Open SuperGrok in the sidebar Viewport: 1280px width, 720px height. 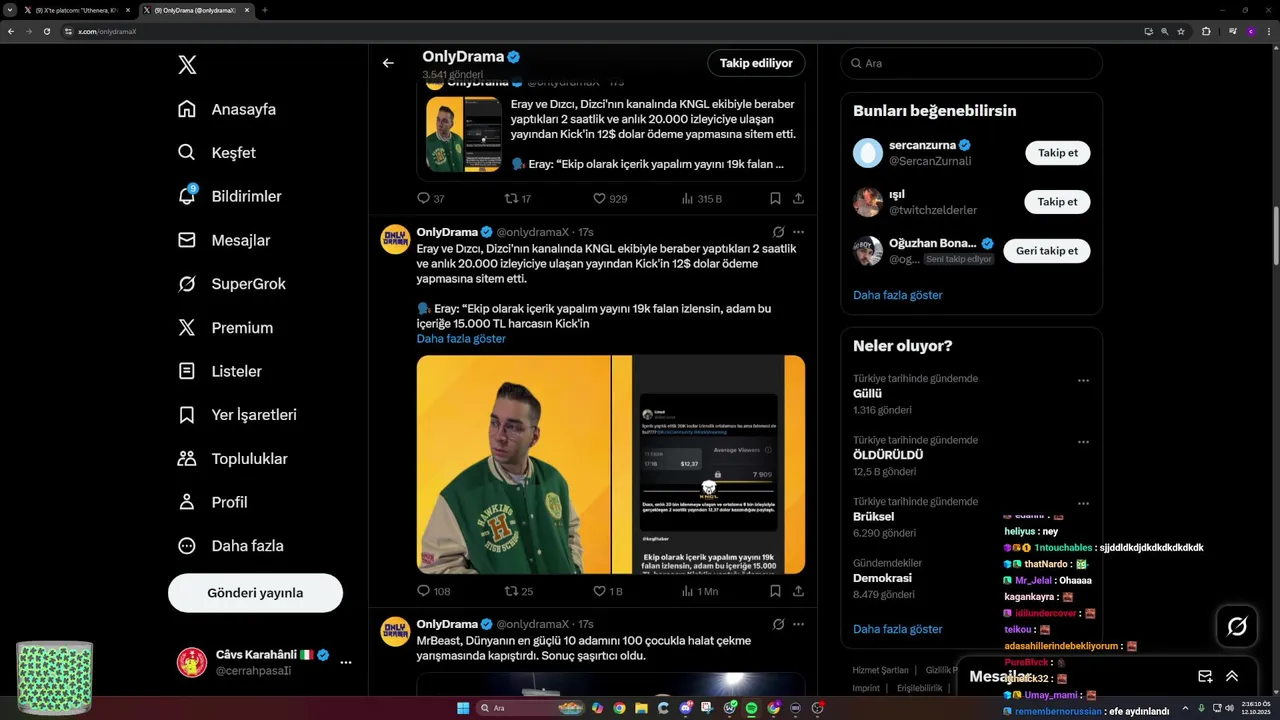pyautogui.click(x=232, y=284)
